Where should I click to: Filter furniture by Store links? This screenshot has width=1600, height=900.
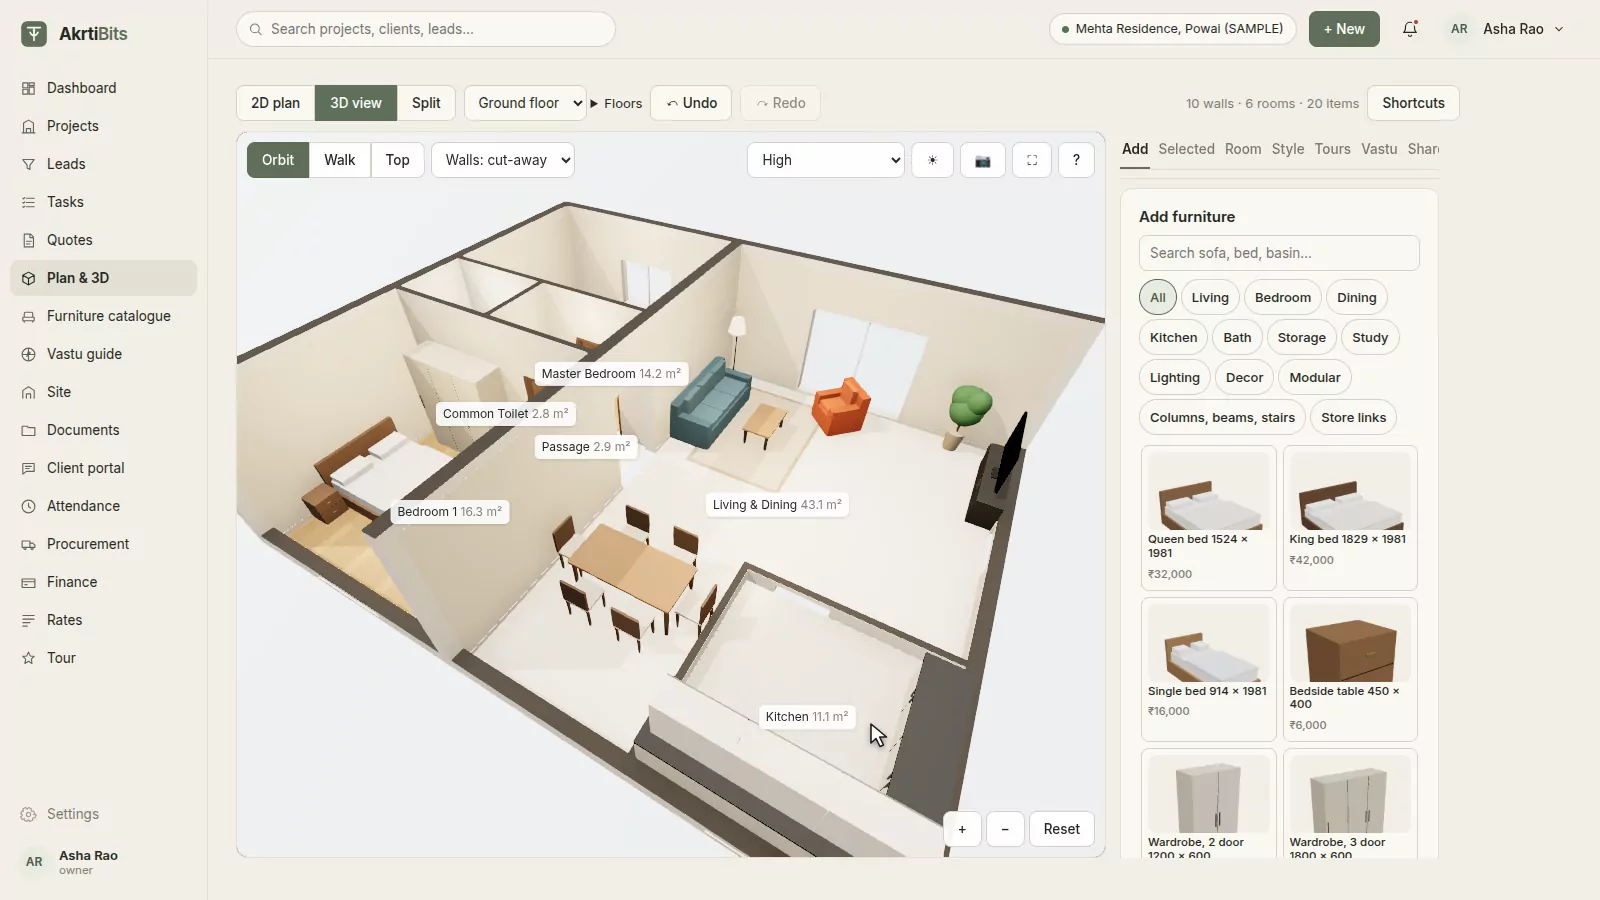[1353, 418]
